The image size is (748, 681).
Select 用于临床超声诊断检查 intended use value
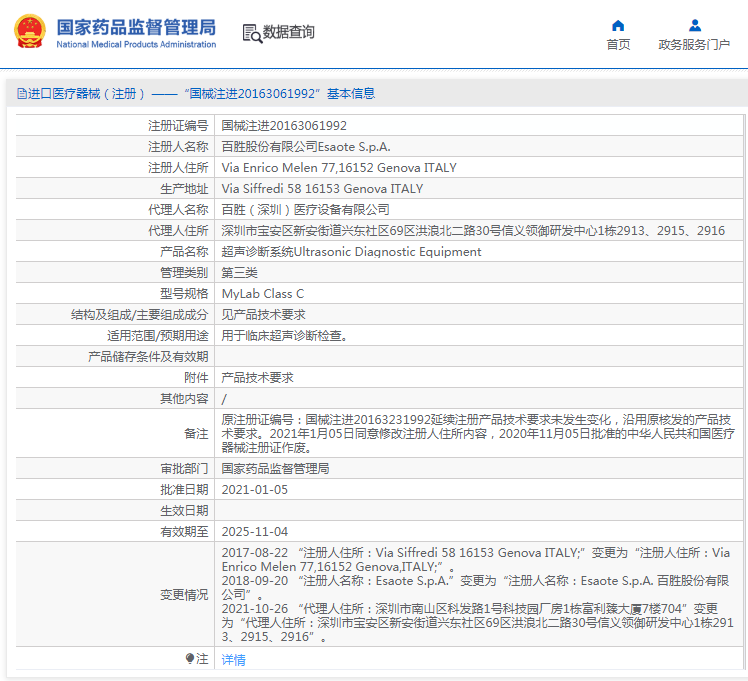click(284, 336)
